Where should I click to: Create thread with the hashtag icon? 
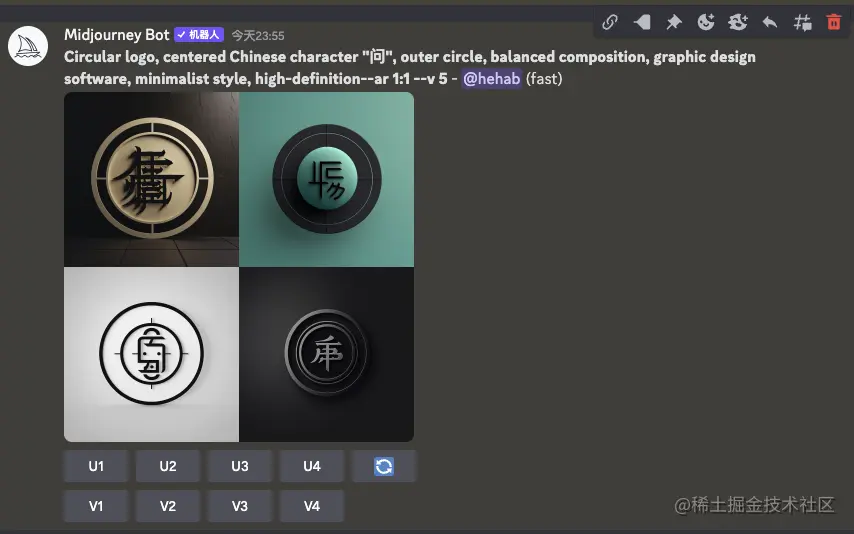(x=802, y=22)
